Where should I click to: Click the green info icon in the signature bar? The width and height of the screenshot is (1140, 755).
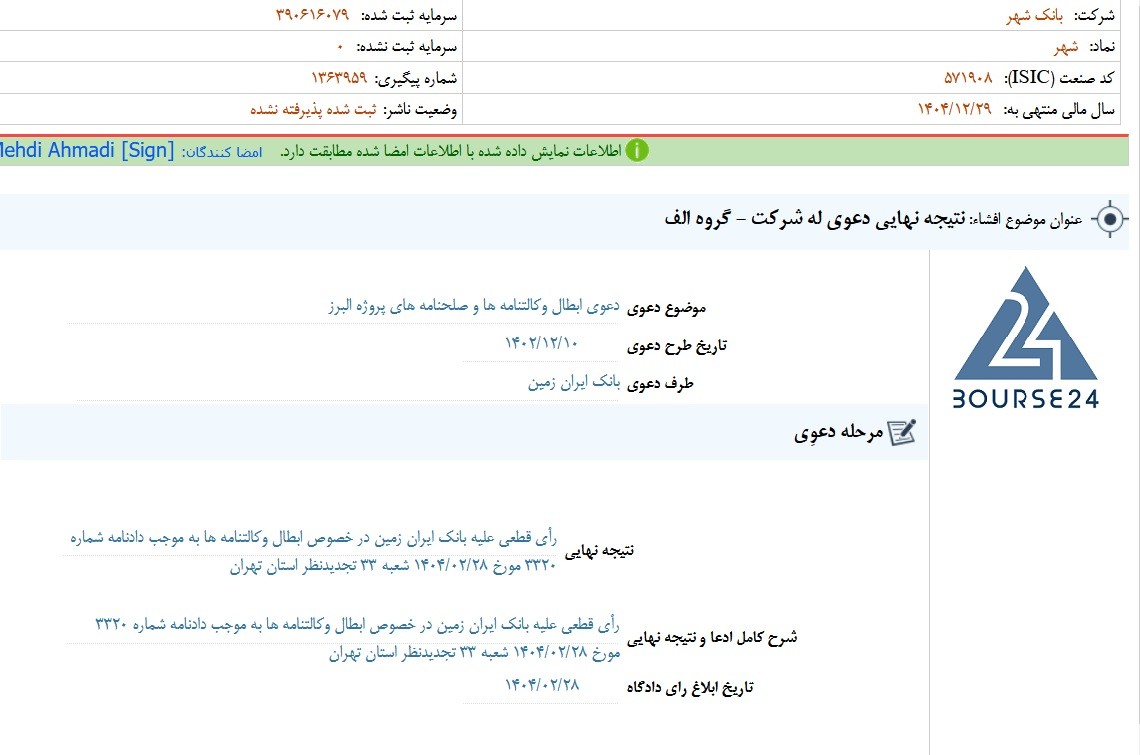637,151
